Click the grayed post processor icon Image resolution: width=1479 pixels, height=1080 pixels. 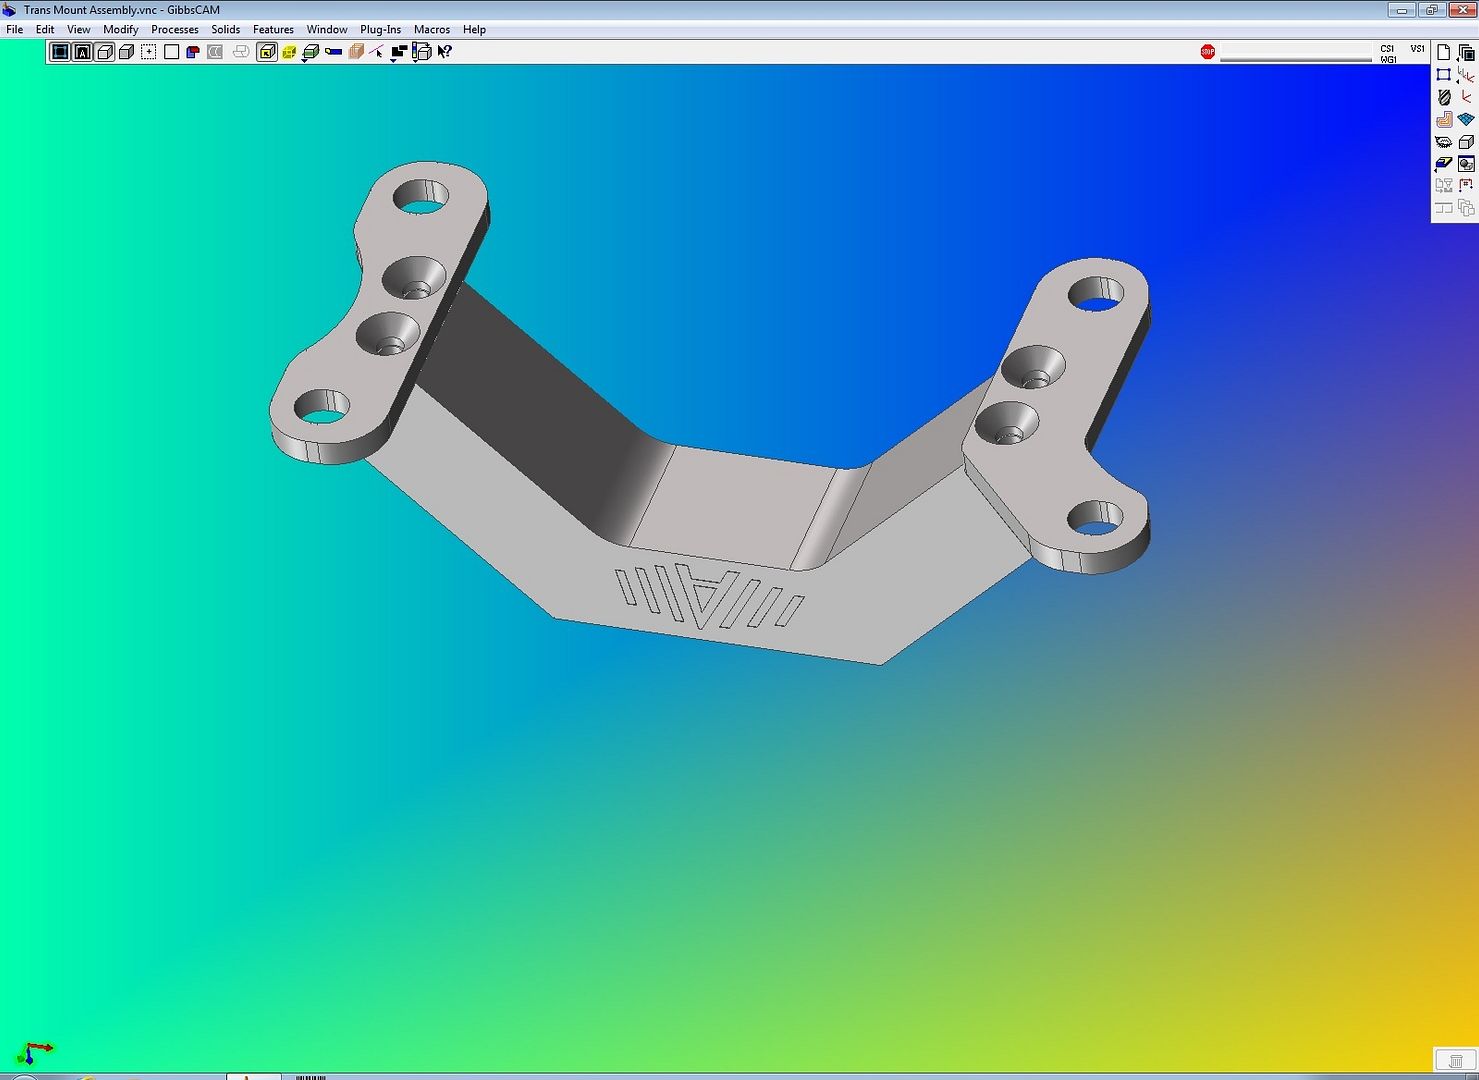coord(1444,186)
